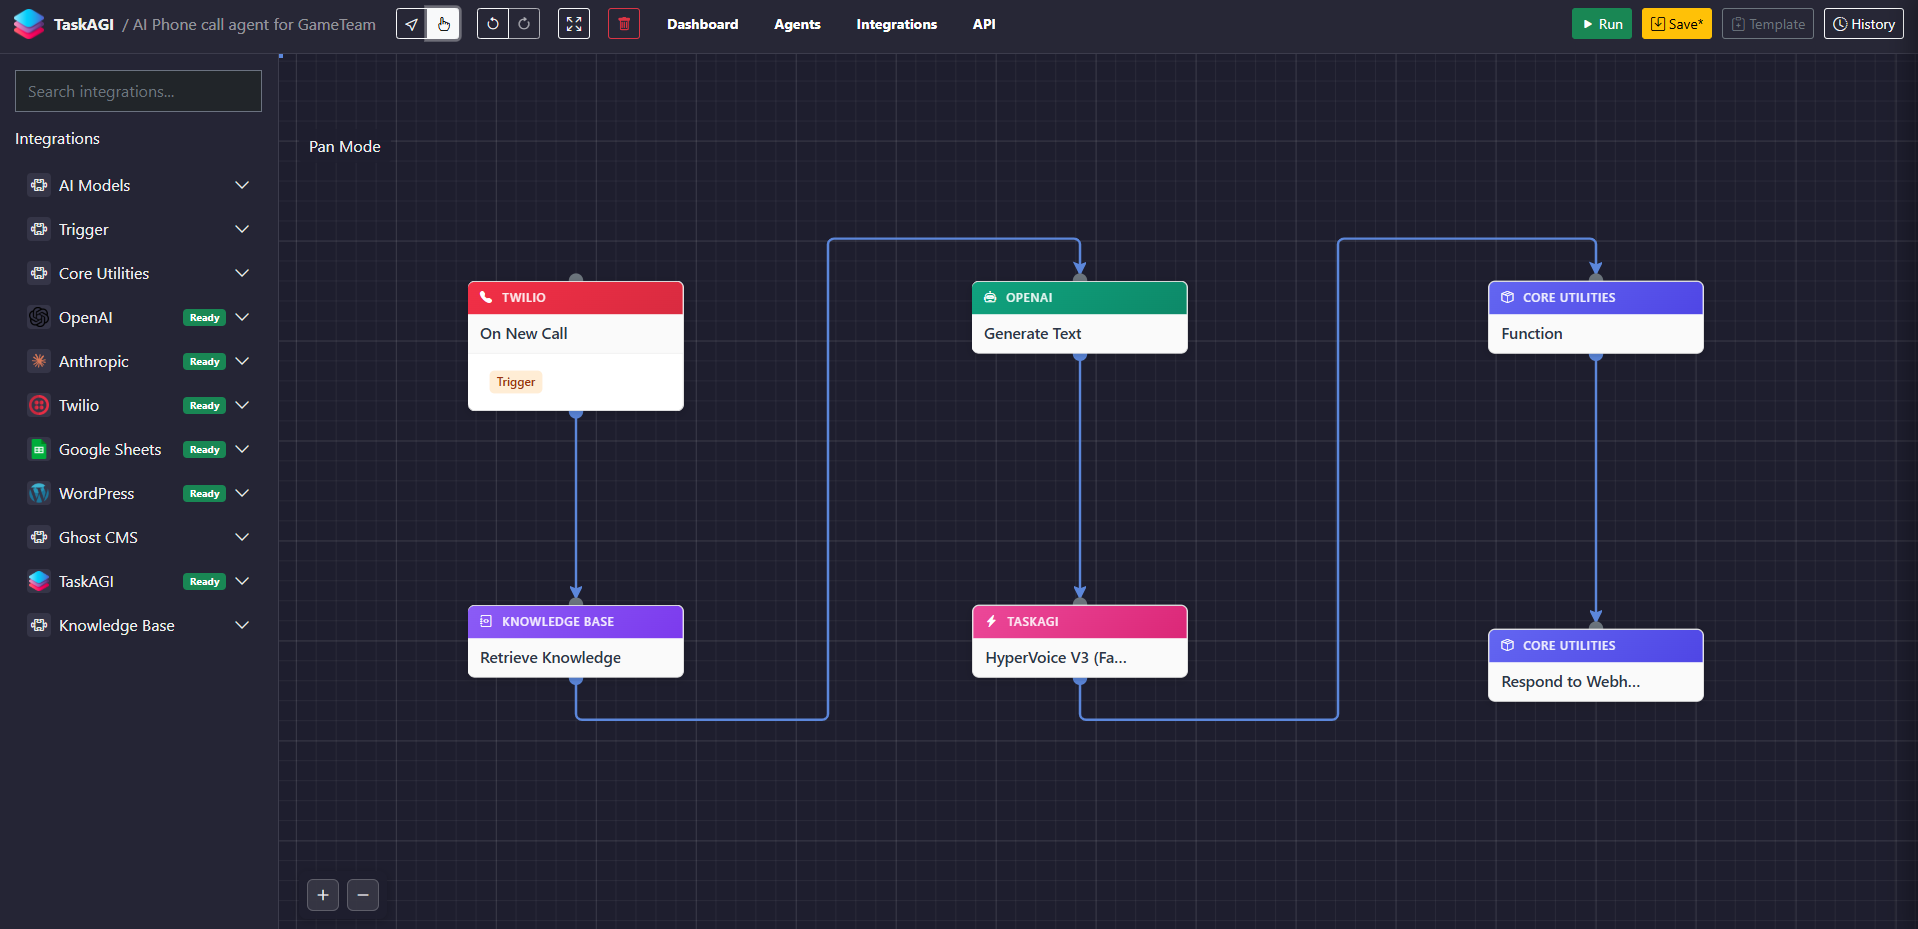Click the Template button

(1768, 24)
